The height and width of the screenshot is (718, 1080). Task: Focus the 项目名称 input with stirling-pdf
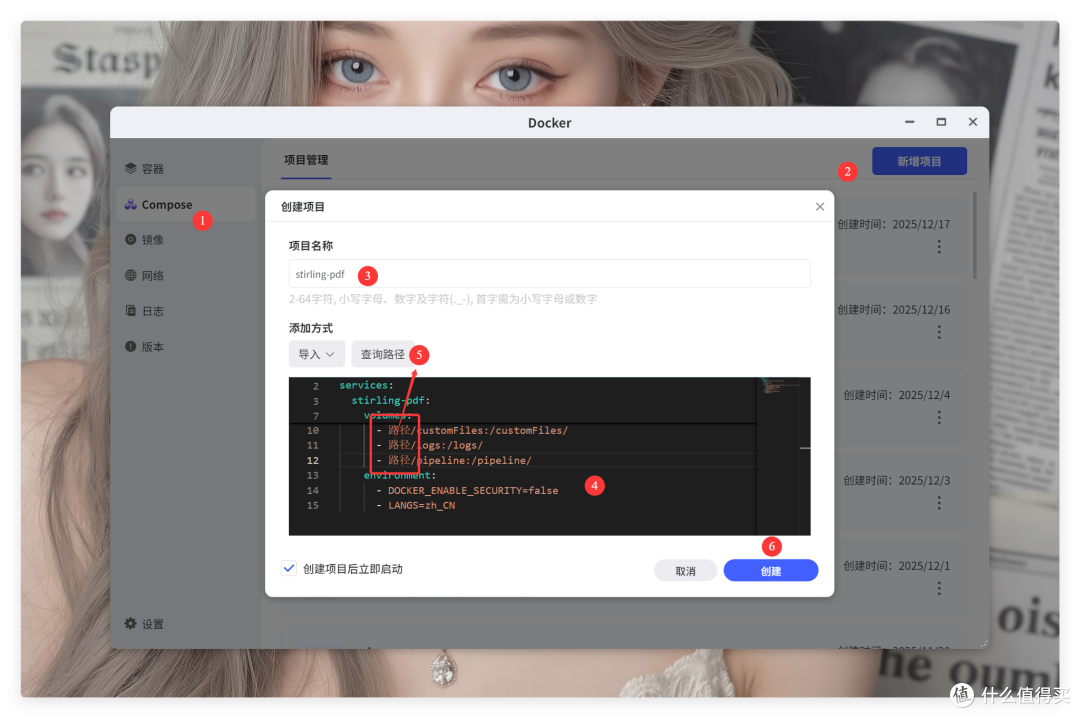pos(550,274)
